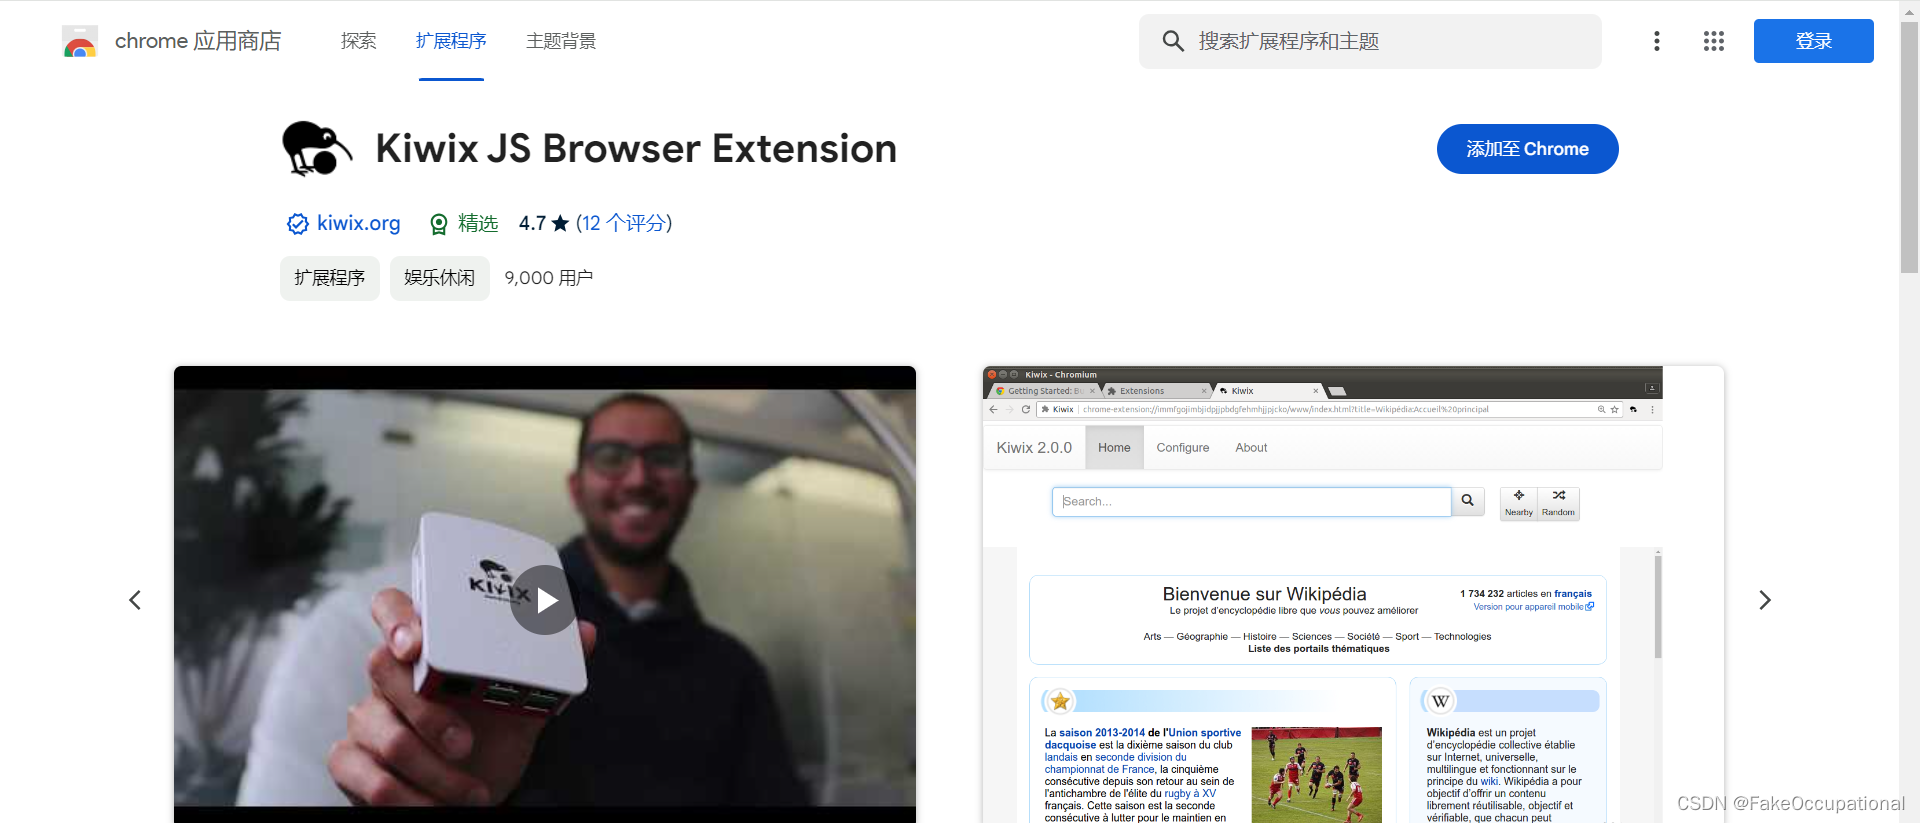Open the Chrome Web Store logo
Image resolution: width=1920 pixels, height=823 pixels.
coord(80,41)
